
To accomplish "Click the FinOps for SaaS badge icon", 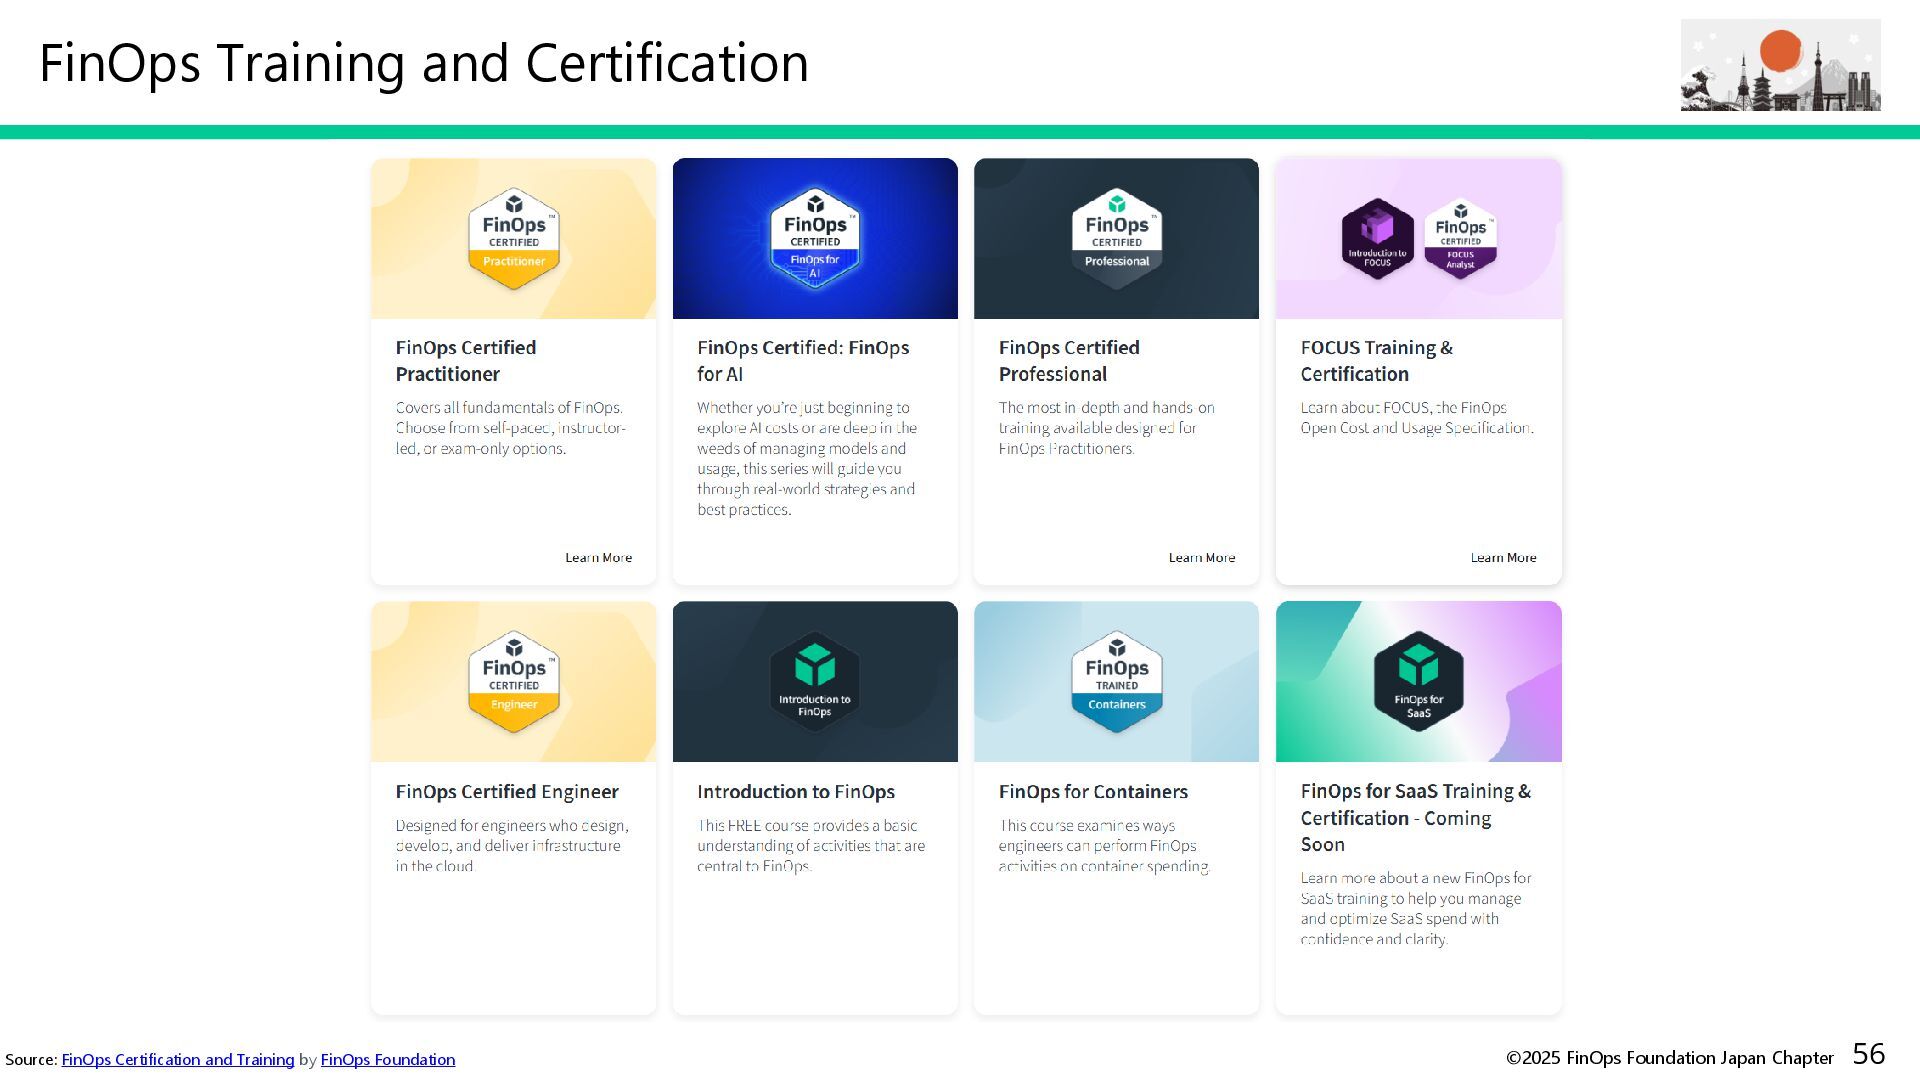I will click(1418, 682).
